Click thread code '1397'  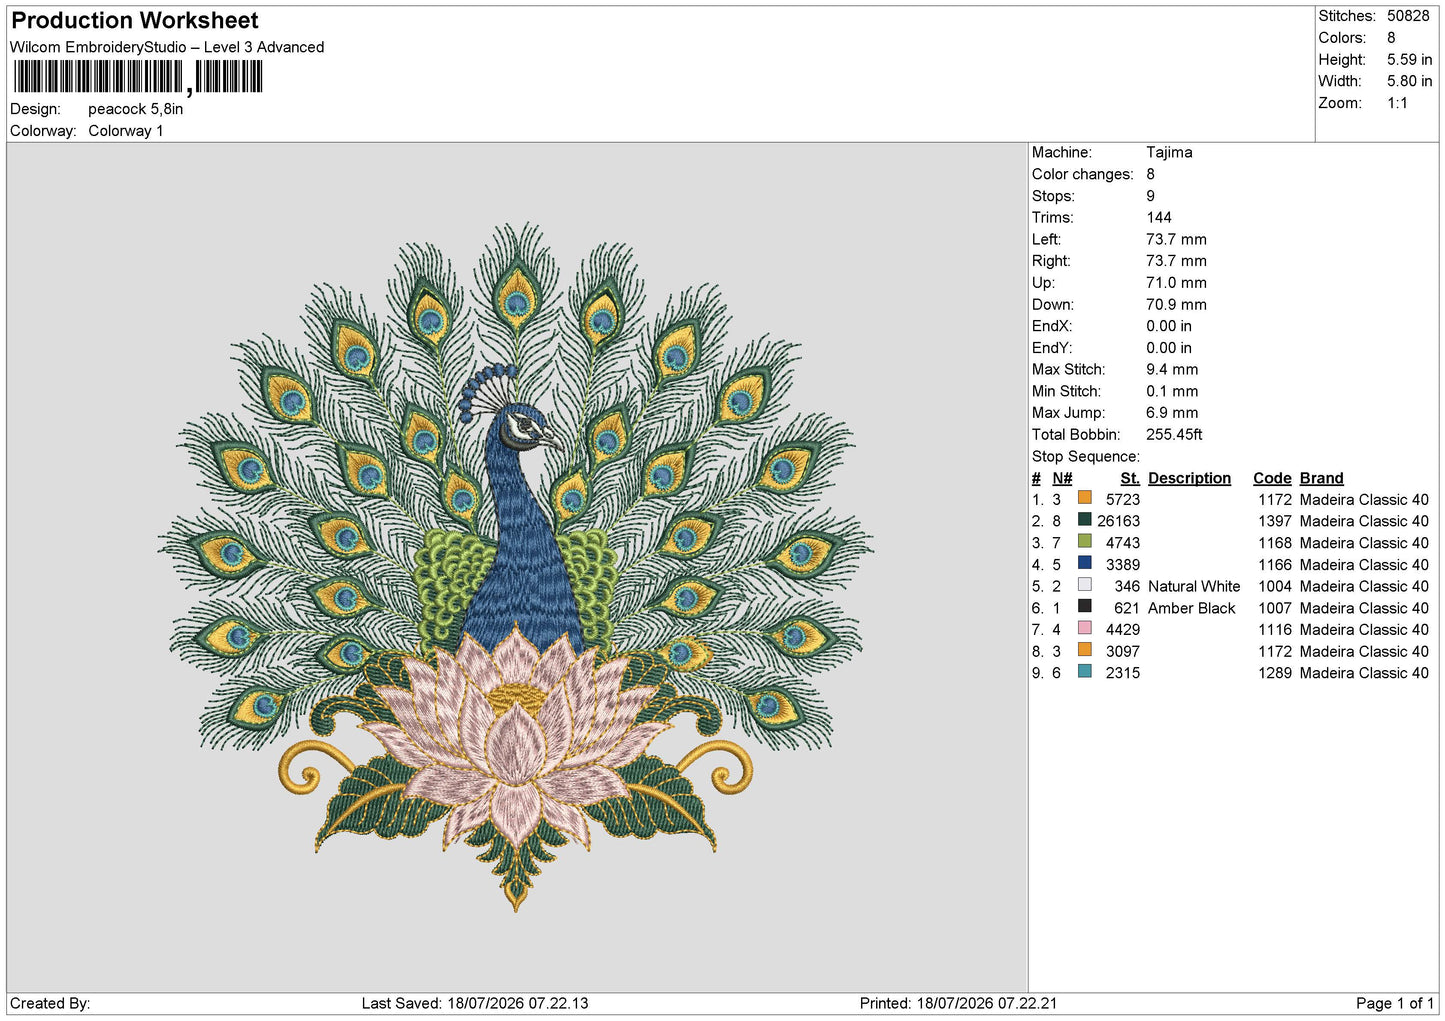1275,521
